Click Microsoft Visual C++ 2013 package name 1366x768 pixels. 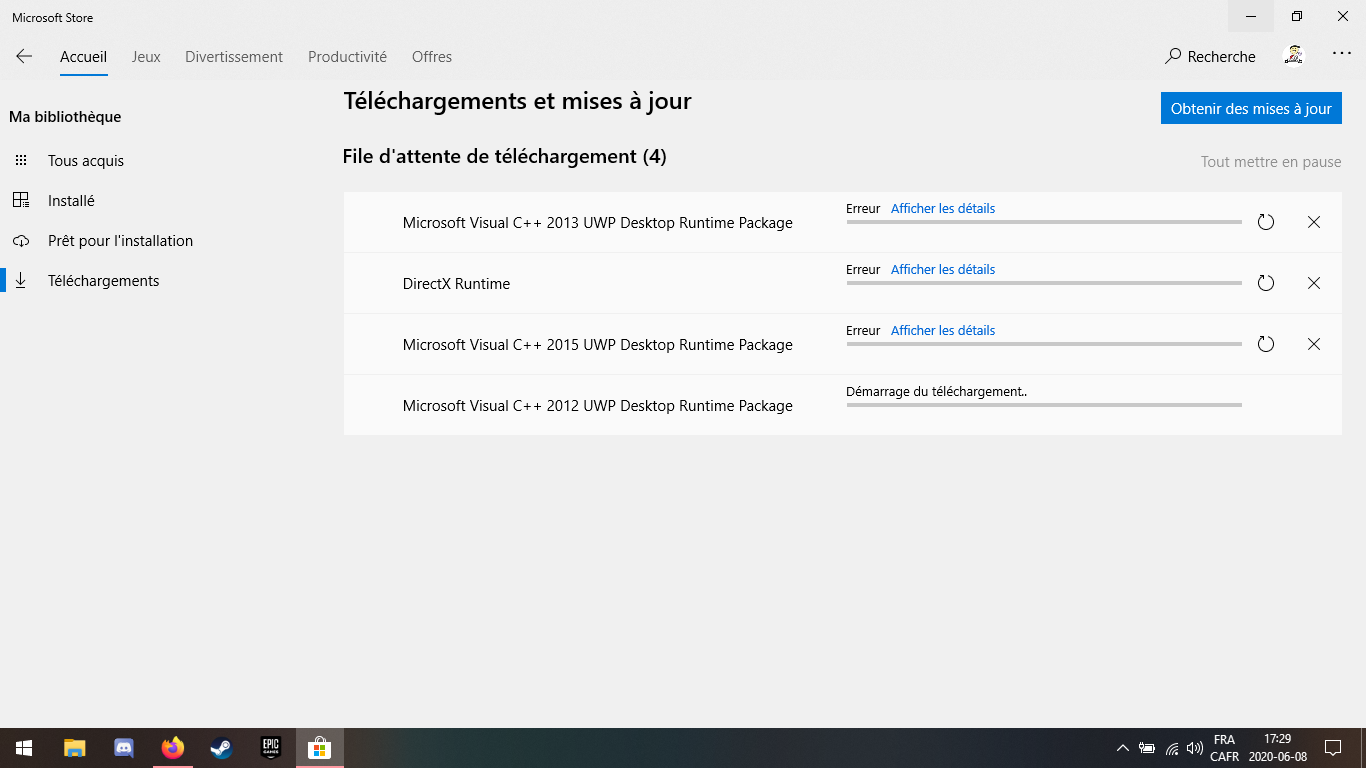(x=598, y=223)
